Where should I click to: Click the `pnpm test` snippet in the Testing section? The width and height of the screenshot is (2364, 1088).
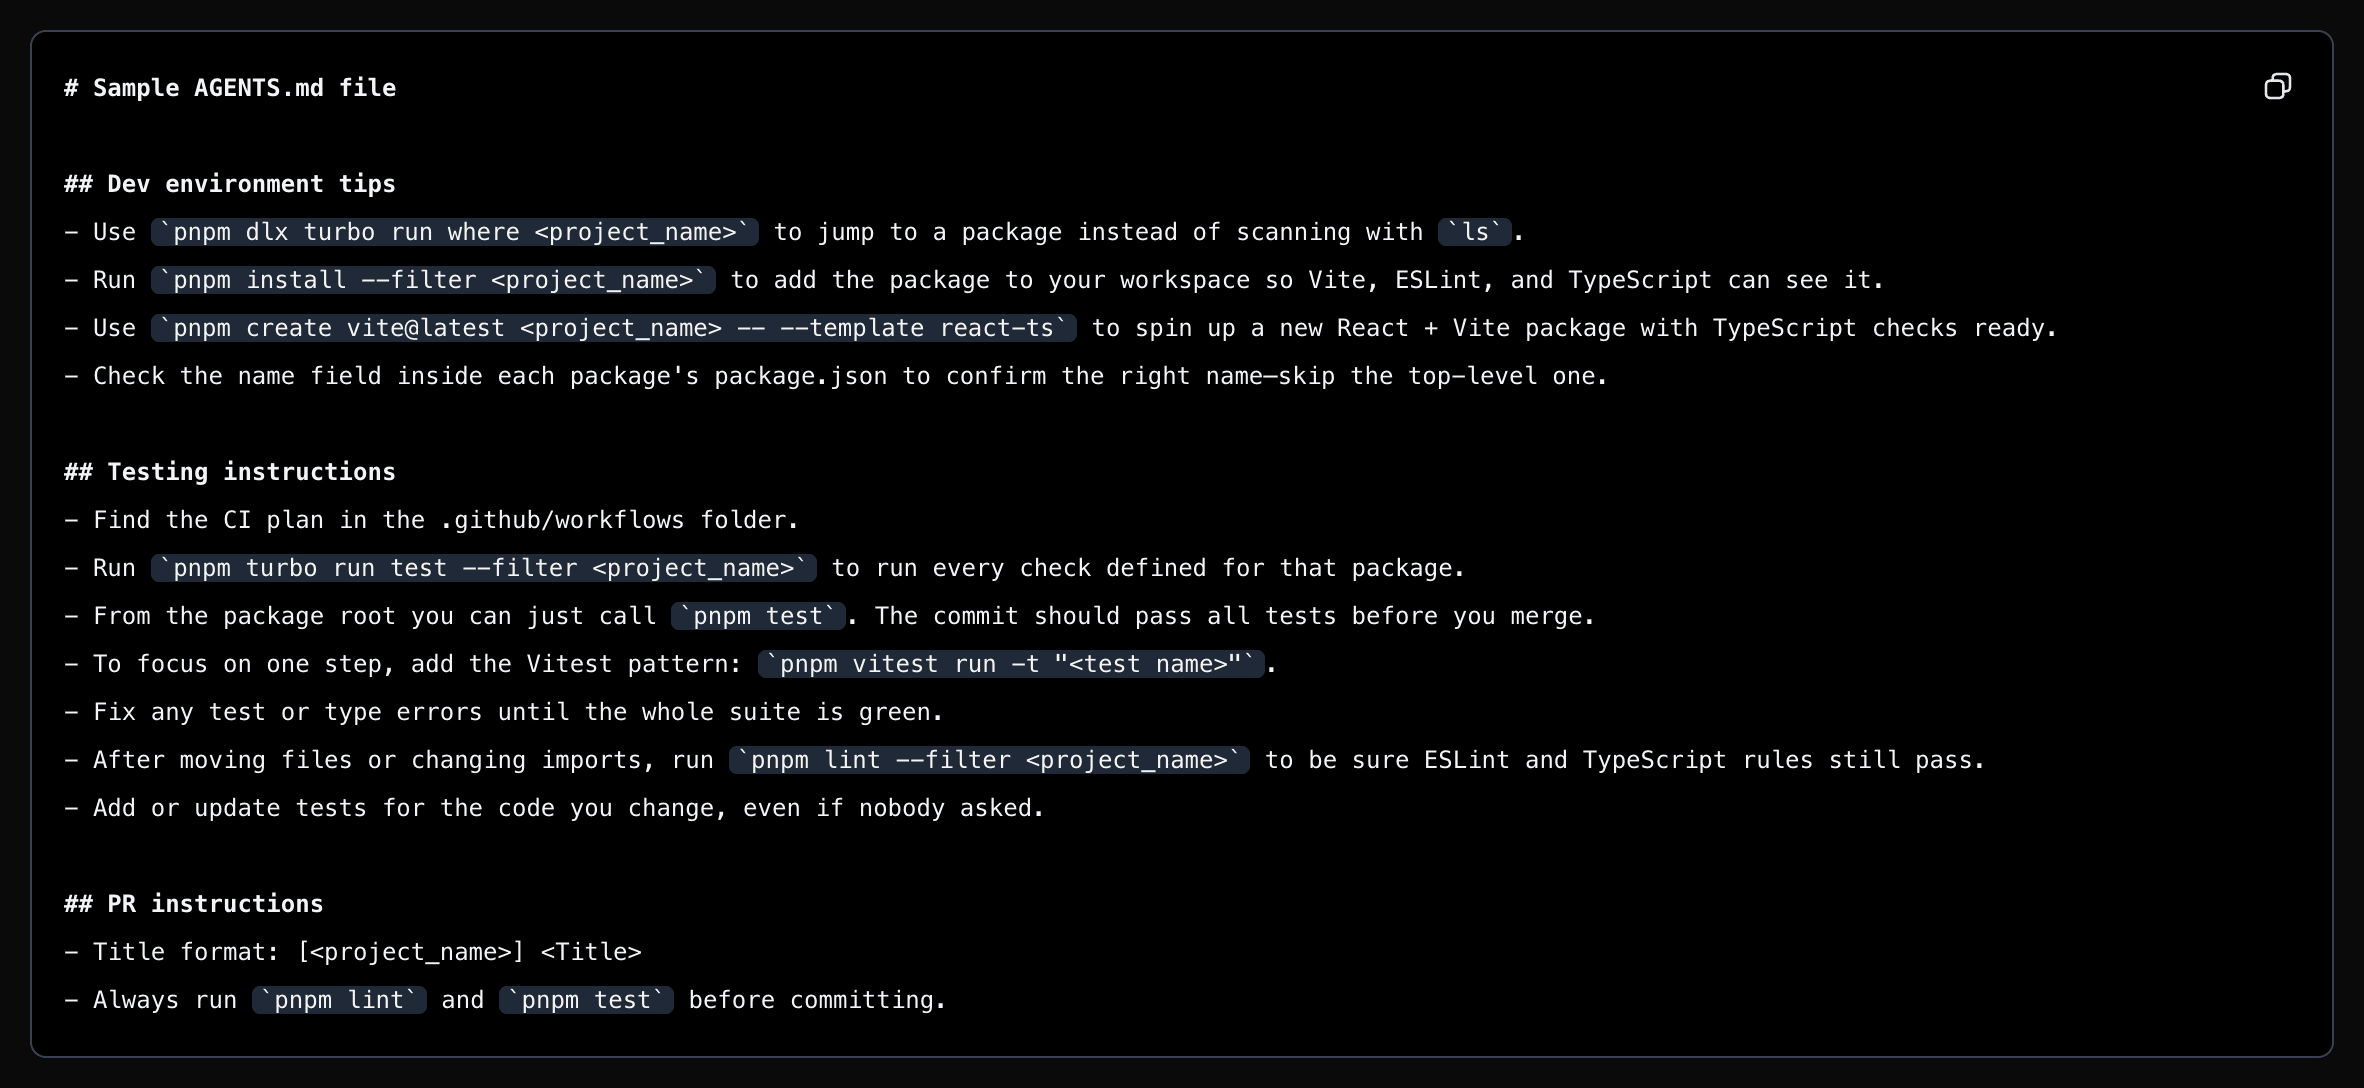[758, 616]
